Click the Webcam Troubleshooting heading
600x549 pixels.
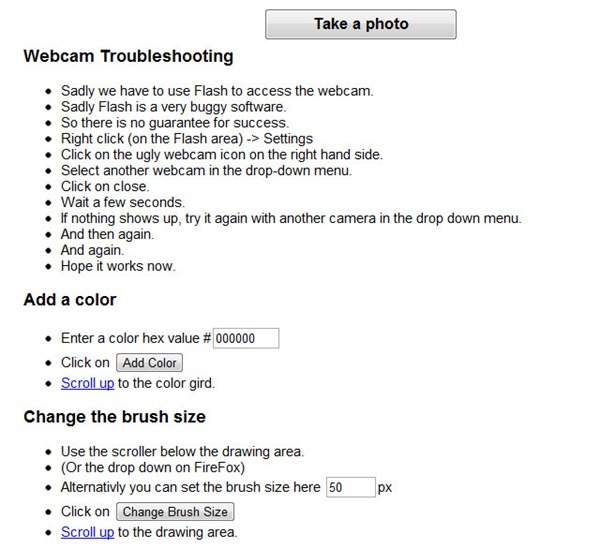tap(128, 57)
